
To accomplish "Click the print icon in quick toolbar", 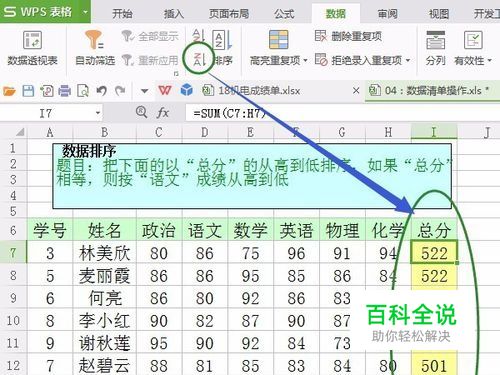I will [x=65, y=90].
